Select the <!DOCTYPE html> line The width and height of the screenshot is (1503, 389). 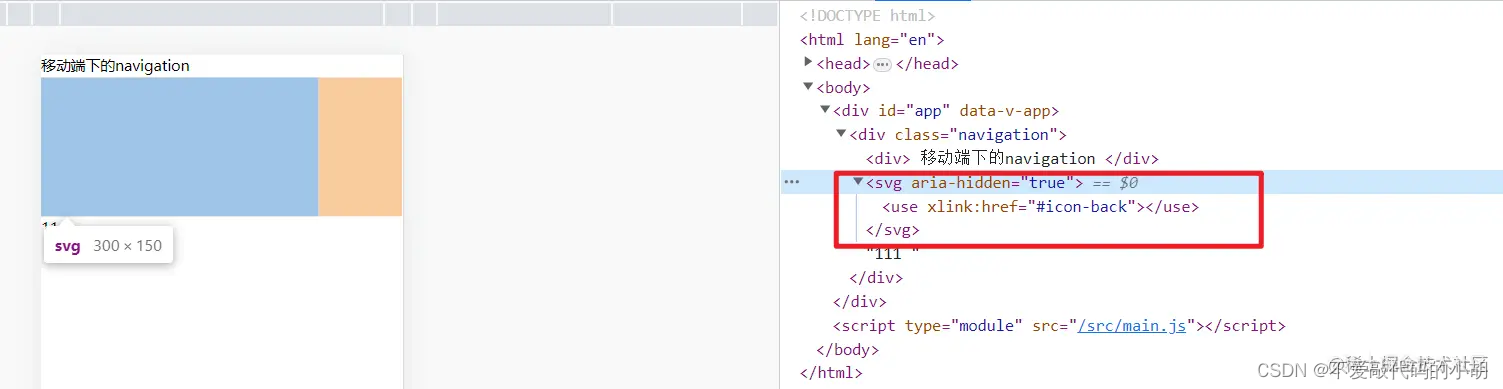pos(867,15)
